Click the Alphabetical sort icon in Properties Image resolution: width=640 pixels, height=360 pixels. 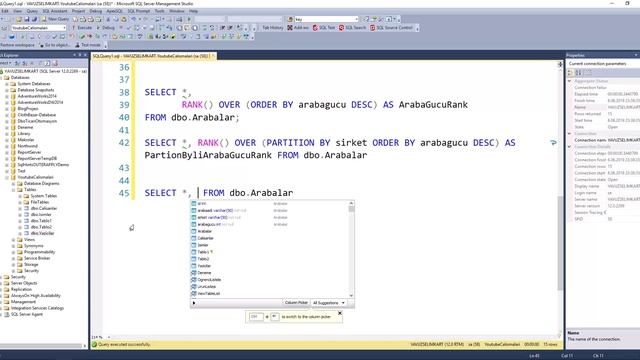pos(578,73)
